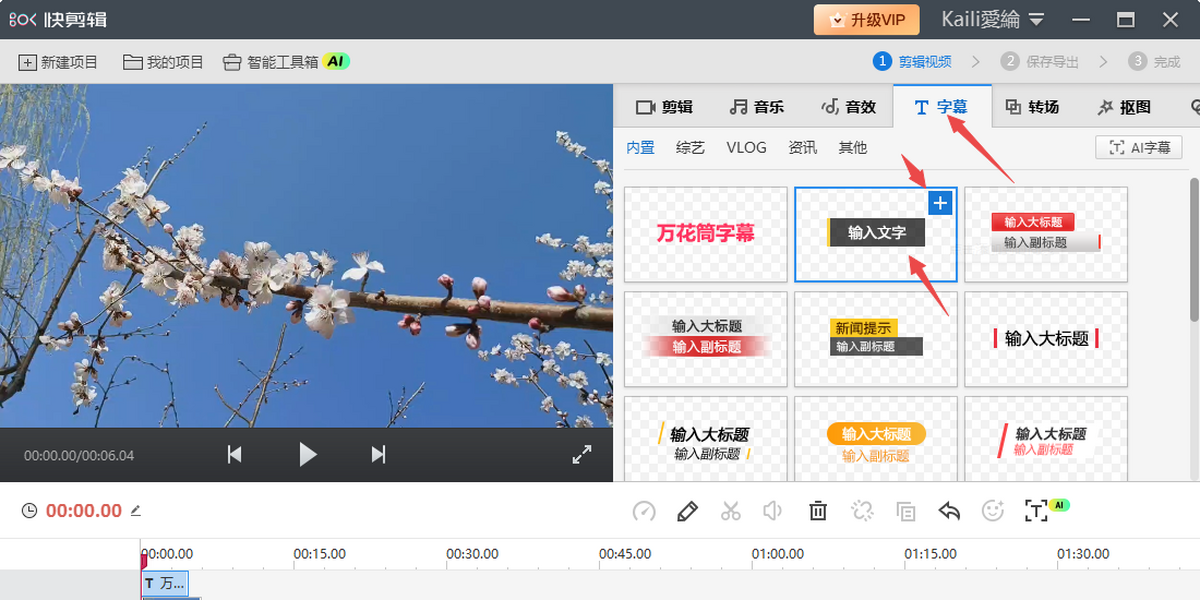The width and height of the screenshot is (1200, 600).
Task: Select the VLOG subtitle category
Action: pyautogui.click(x=746, y=148)
